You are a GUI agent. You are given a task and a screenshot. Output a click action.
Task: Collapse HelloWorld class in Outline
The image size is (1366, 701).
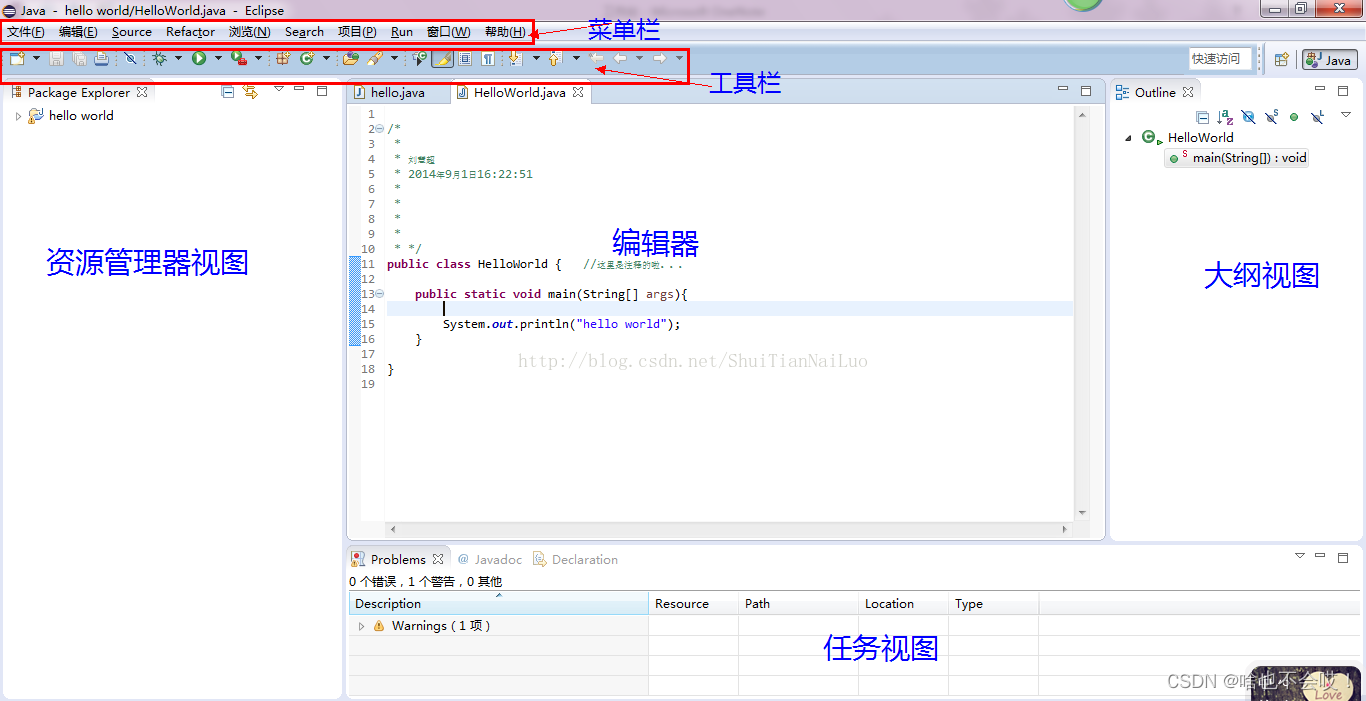point(1129,138)
